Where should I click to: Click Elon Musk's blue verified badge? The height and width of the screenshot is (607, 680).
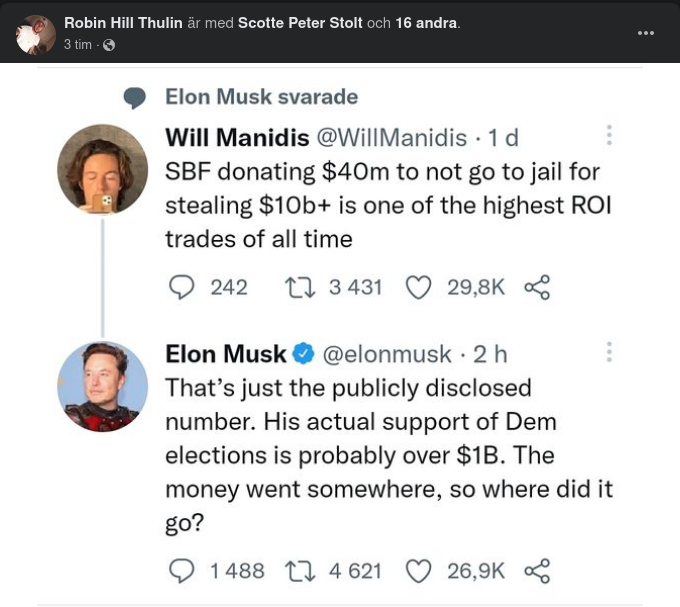(304, 353)
